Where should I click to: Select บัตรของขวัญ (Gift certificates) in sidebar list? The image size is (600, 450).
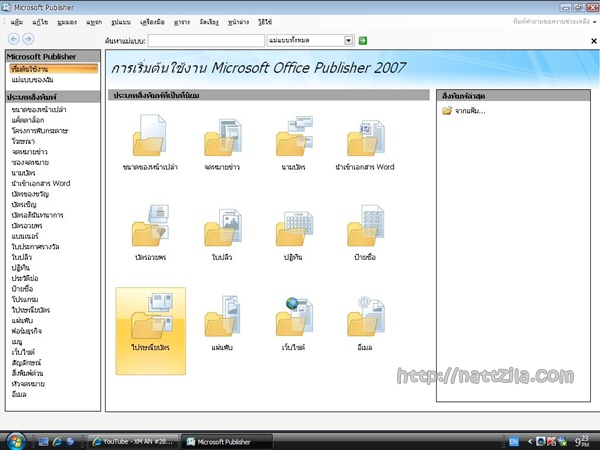[x=30, y=194]
